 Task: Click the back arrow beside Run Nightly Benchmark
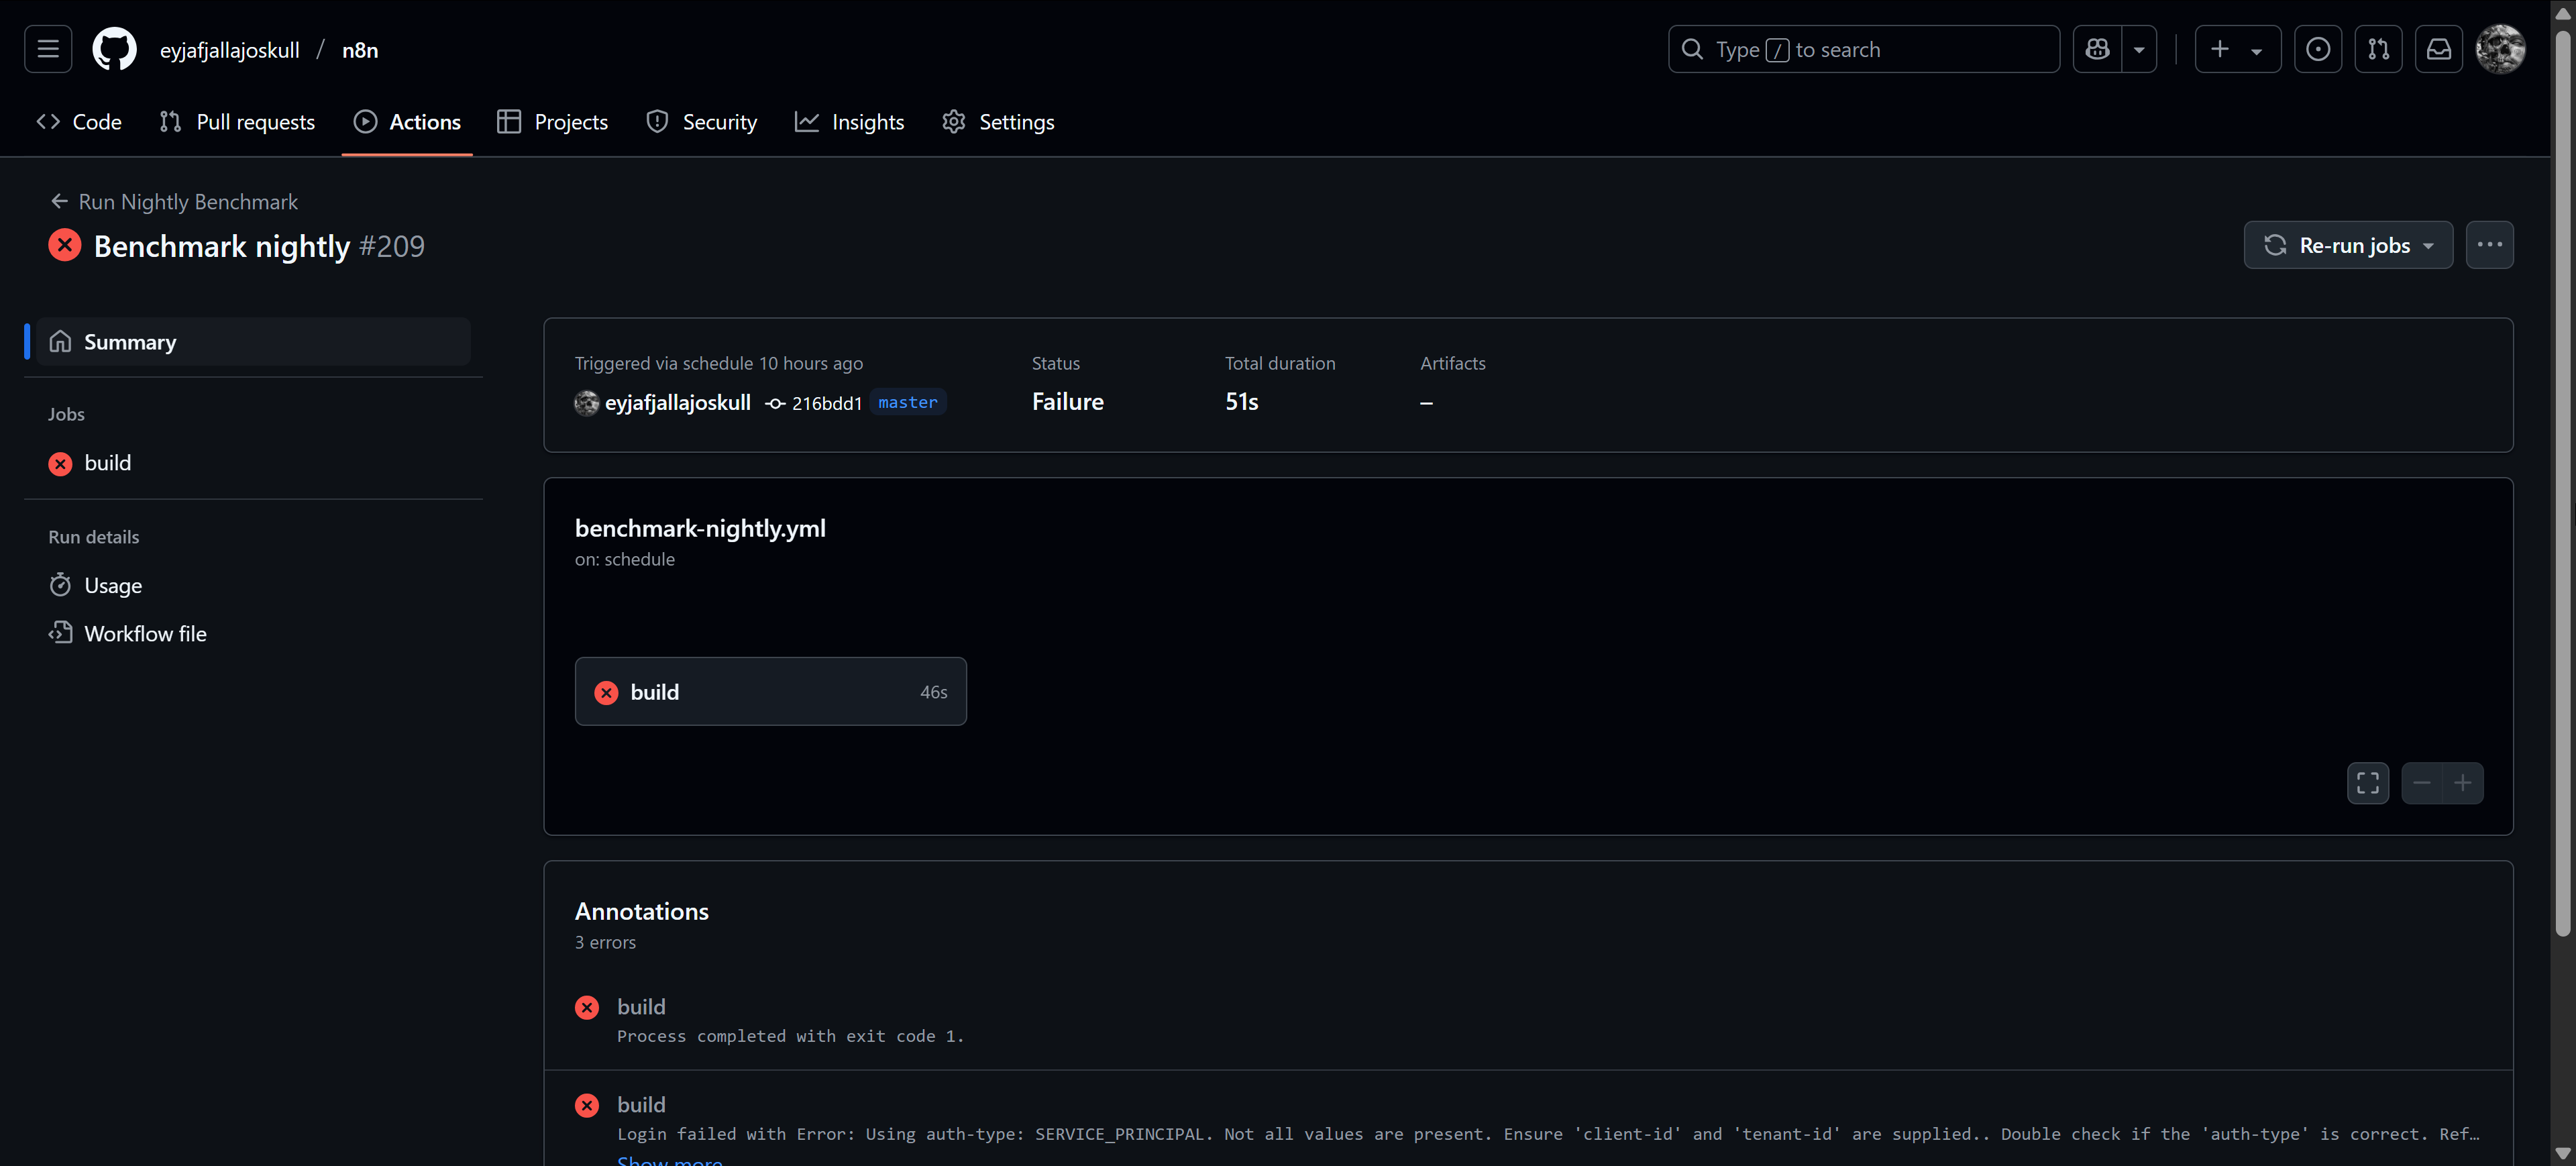(x=59, y=202)
